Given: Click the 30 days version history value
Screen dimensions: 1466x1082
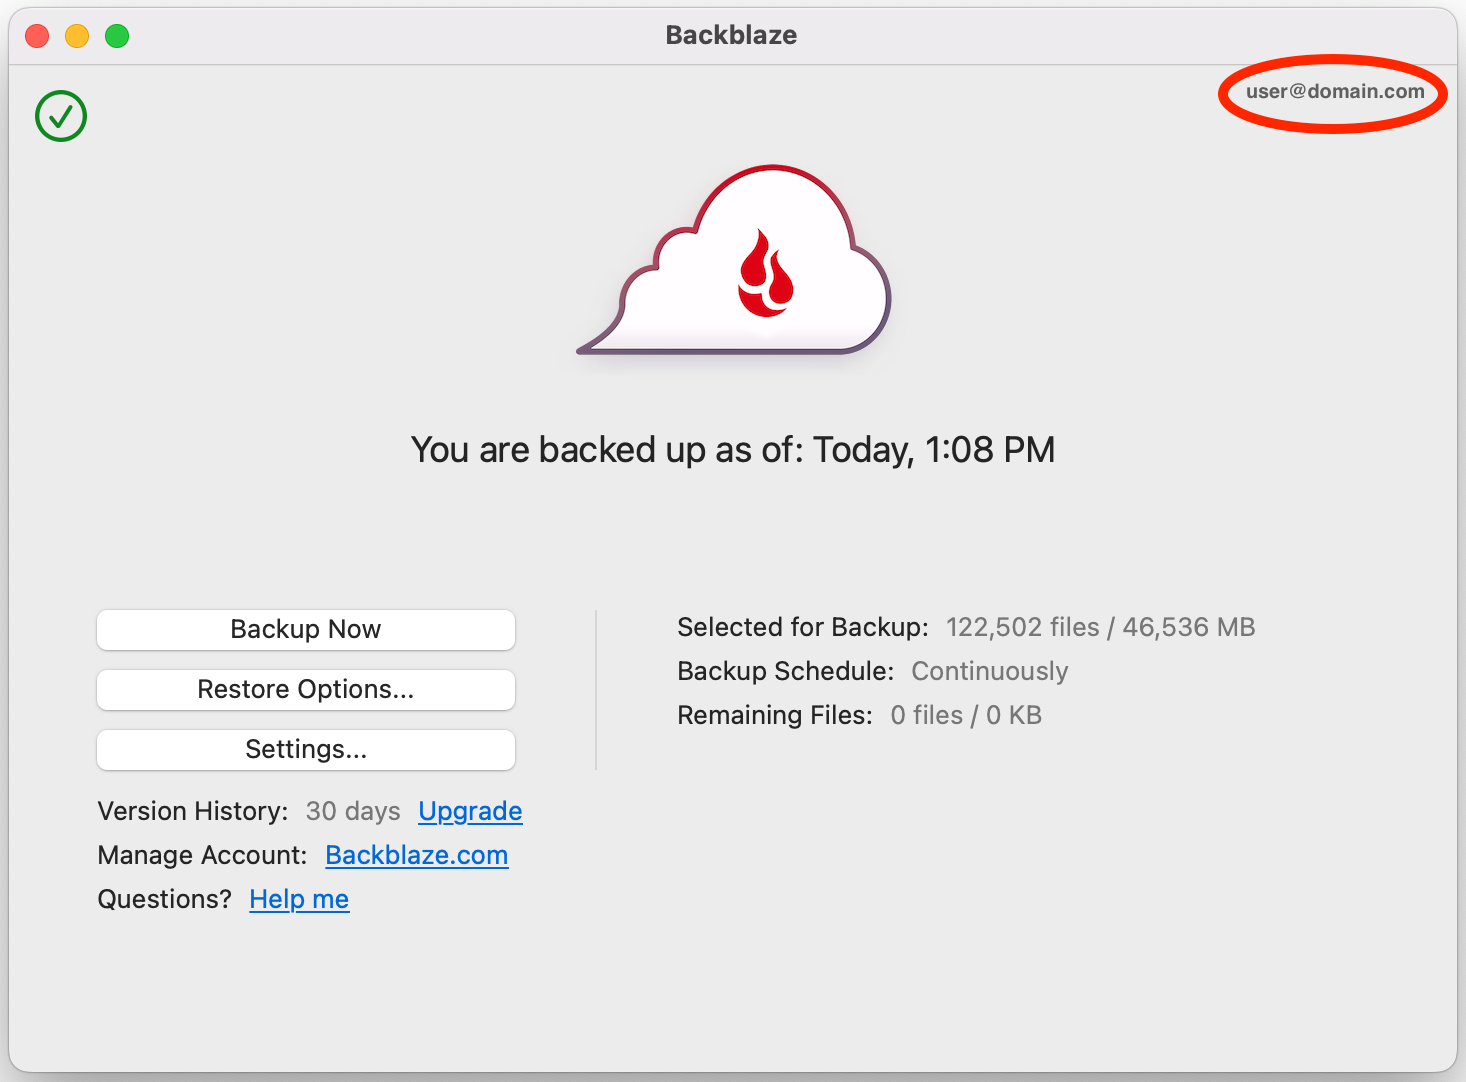Looking at the screenshot, I should pyautogui.click(x=353, y=811).
